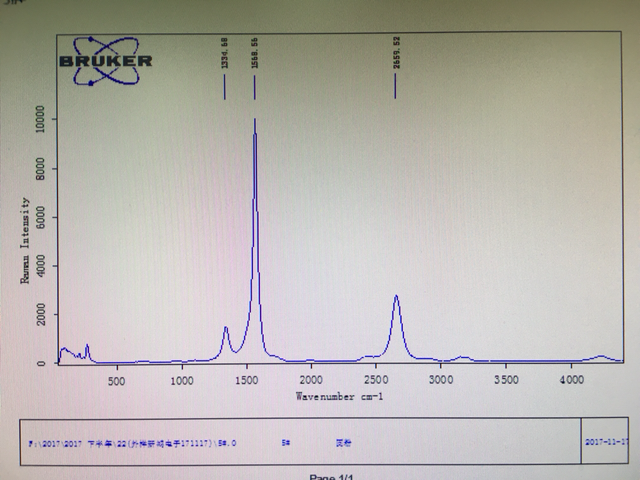Click the 500 tick on the wavenumber axis
The height and width of the screenshot is (480, 640).
[x=116, y=381]
